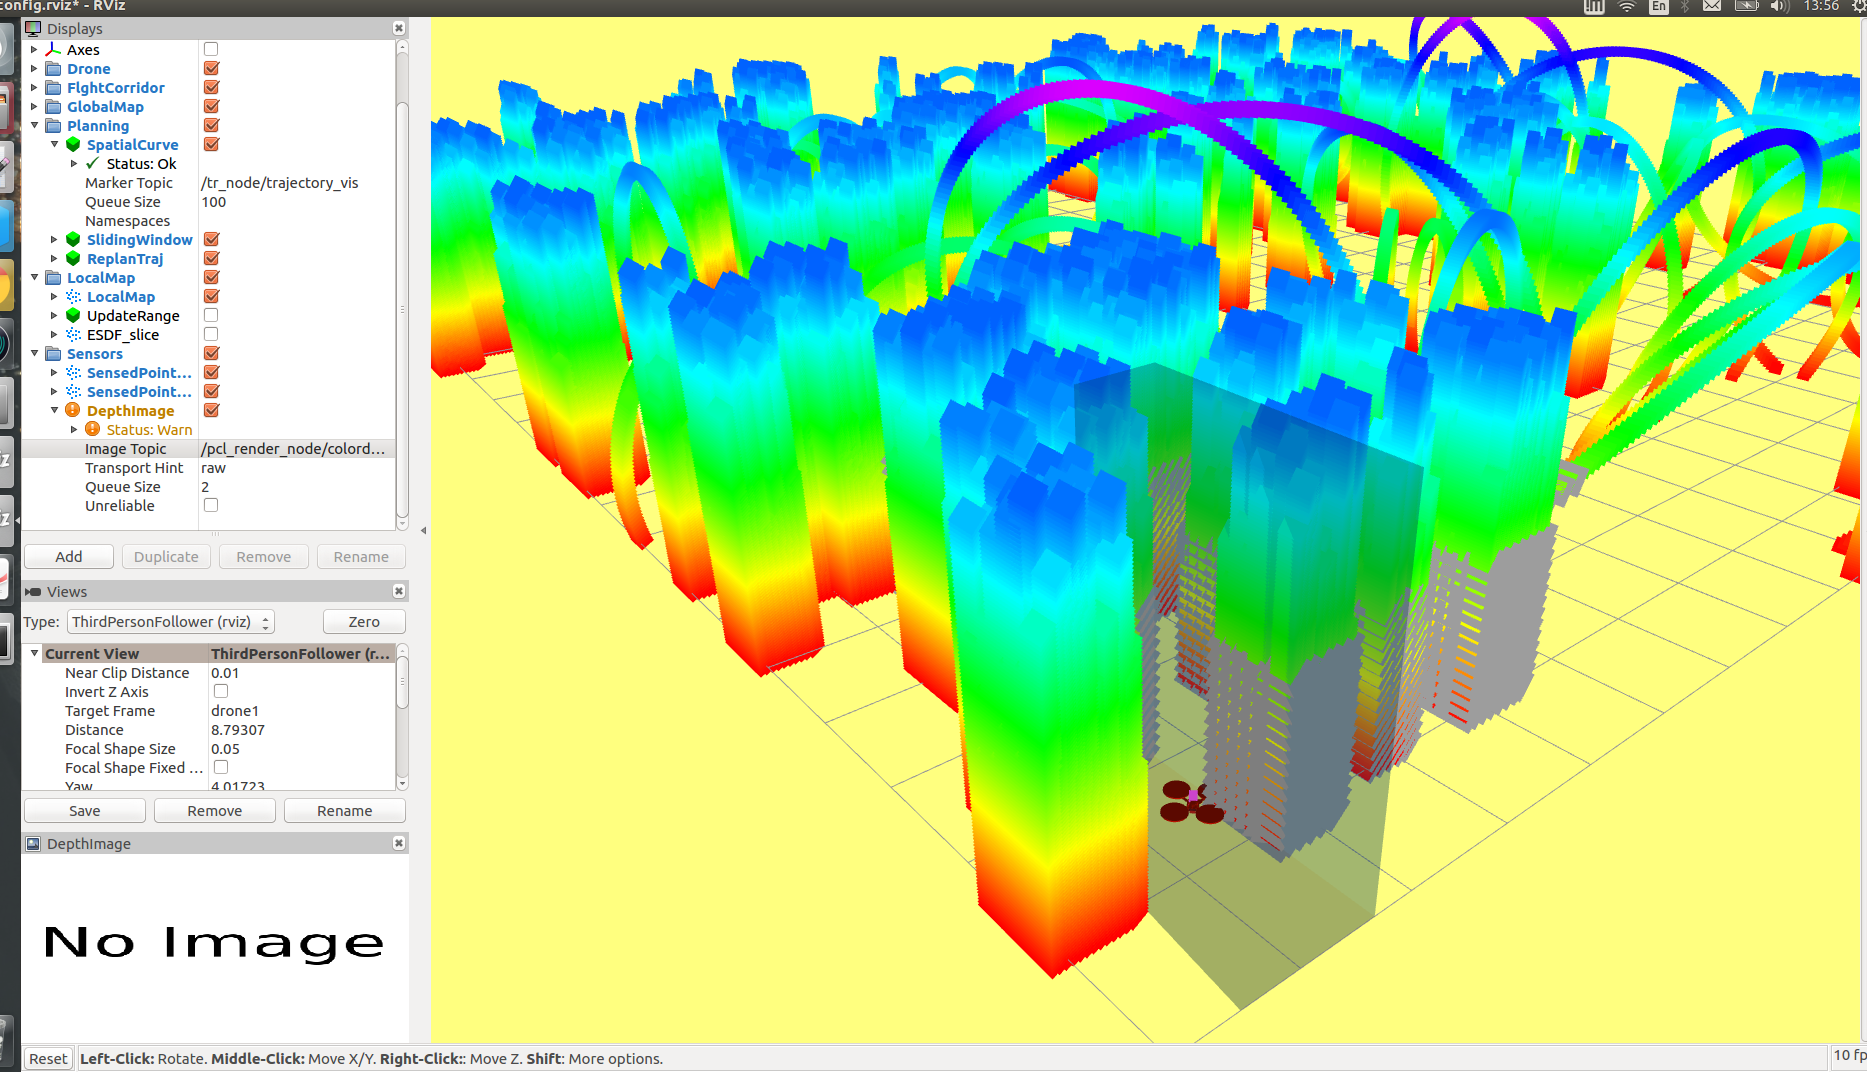
Task: Enable the Axes display checkbox
Action: click(x=210, y=48)
